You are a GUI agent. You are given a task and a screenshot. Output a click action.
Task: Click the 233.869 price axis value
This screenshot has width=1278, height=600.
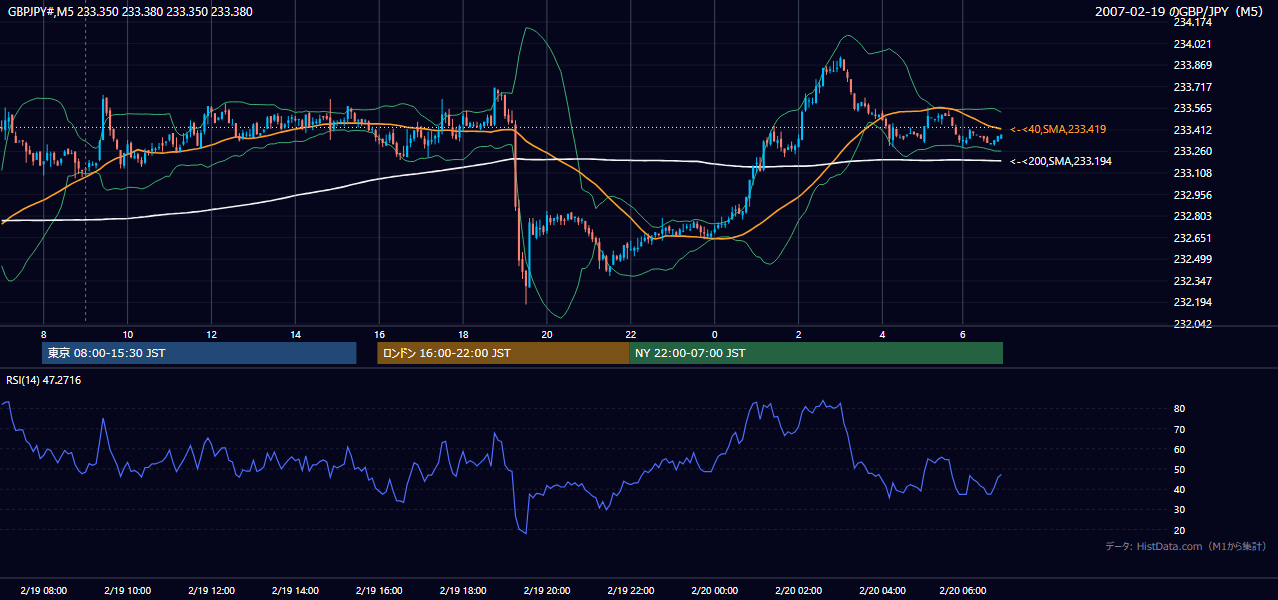tap(1192, 65)
